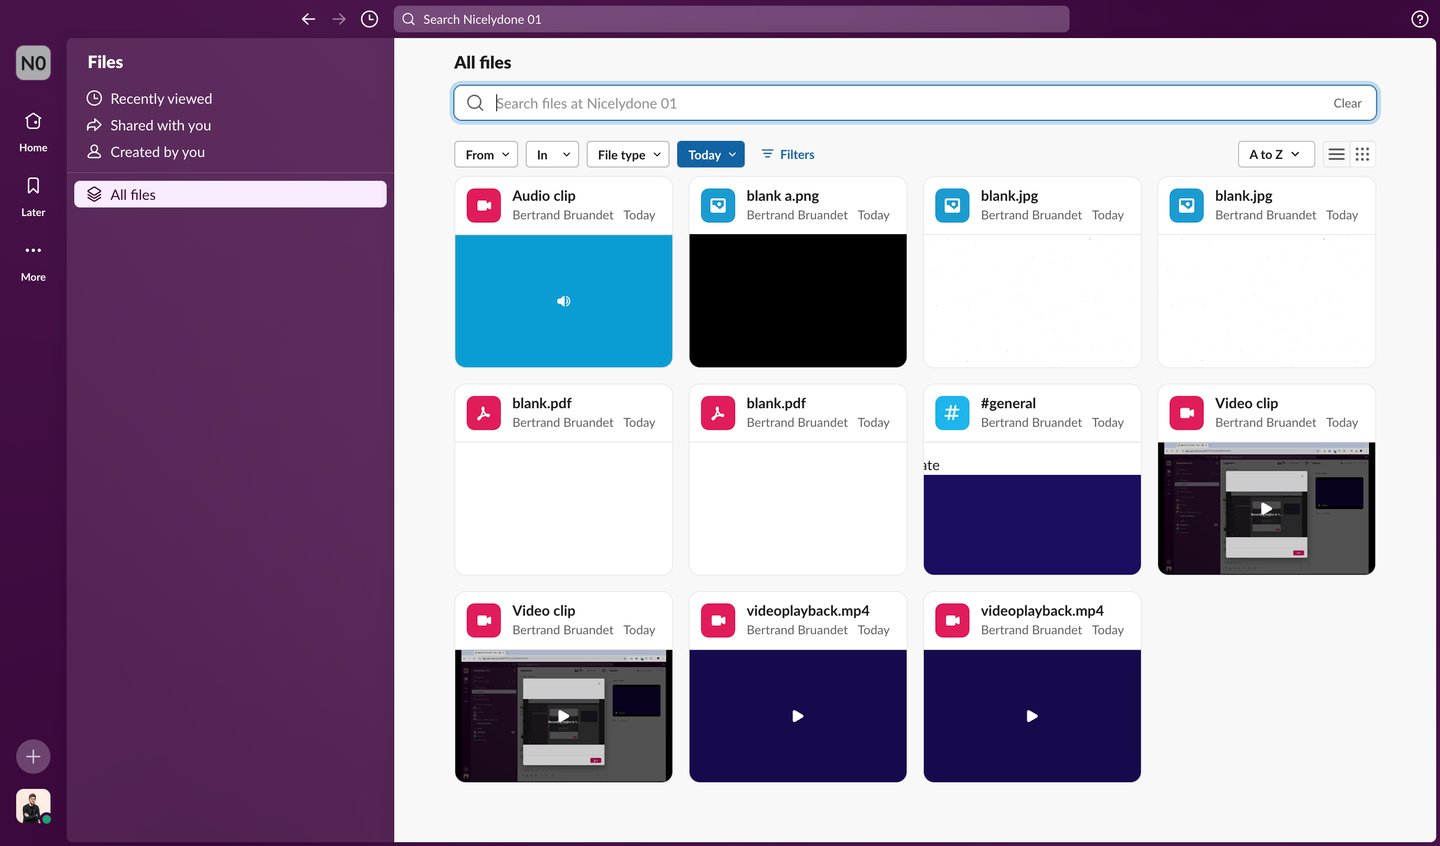Open the history navigation icon
Image resolution: width=1440 pixels, height=846 pixels.
pos(369,18)
